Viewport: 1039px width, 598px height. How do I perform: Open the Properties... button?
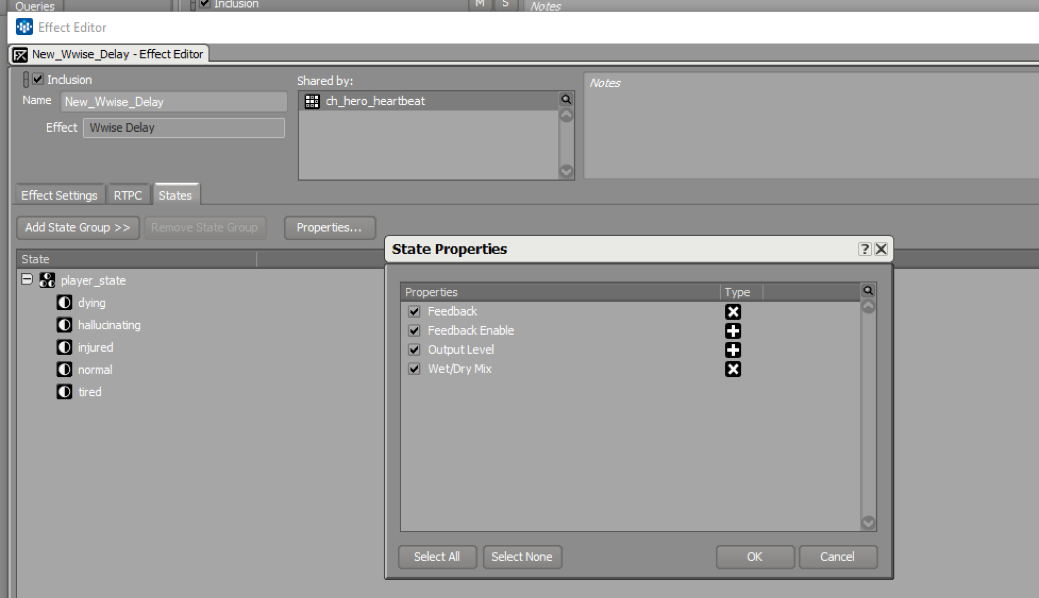pos(329,227)
